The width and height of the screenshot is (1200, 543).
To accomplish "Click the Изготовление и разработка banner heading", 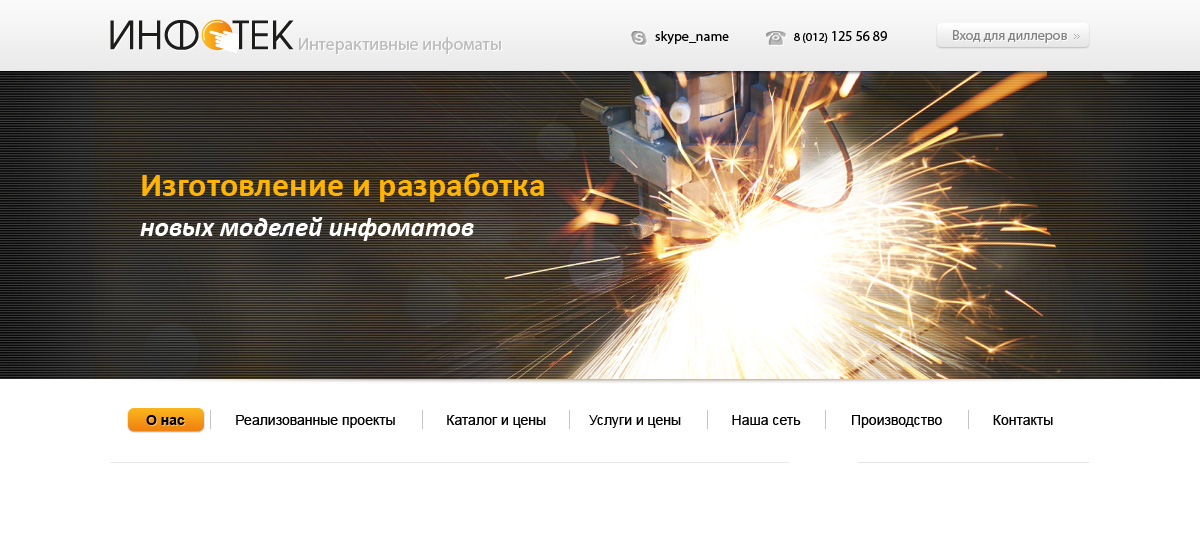I will click(342, 186).
